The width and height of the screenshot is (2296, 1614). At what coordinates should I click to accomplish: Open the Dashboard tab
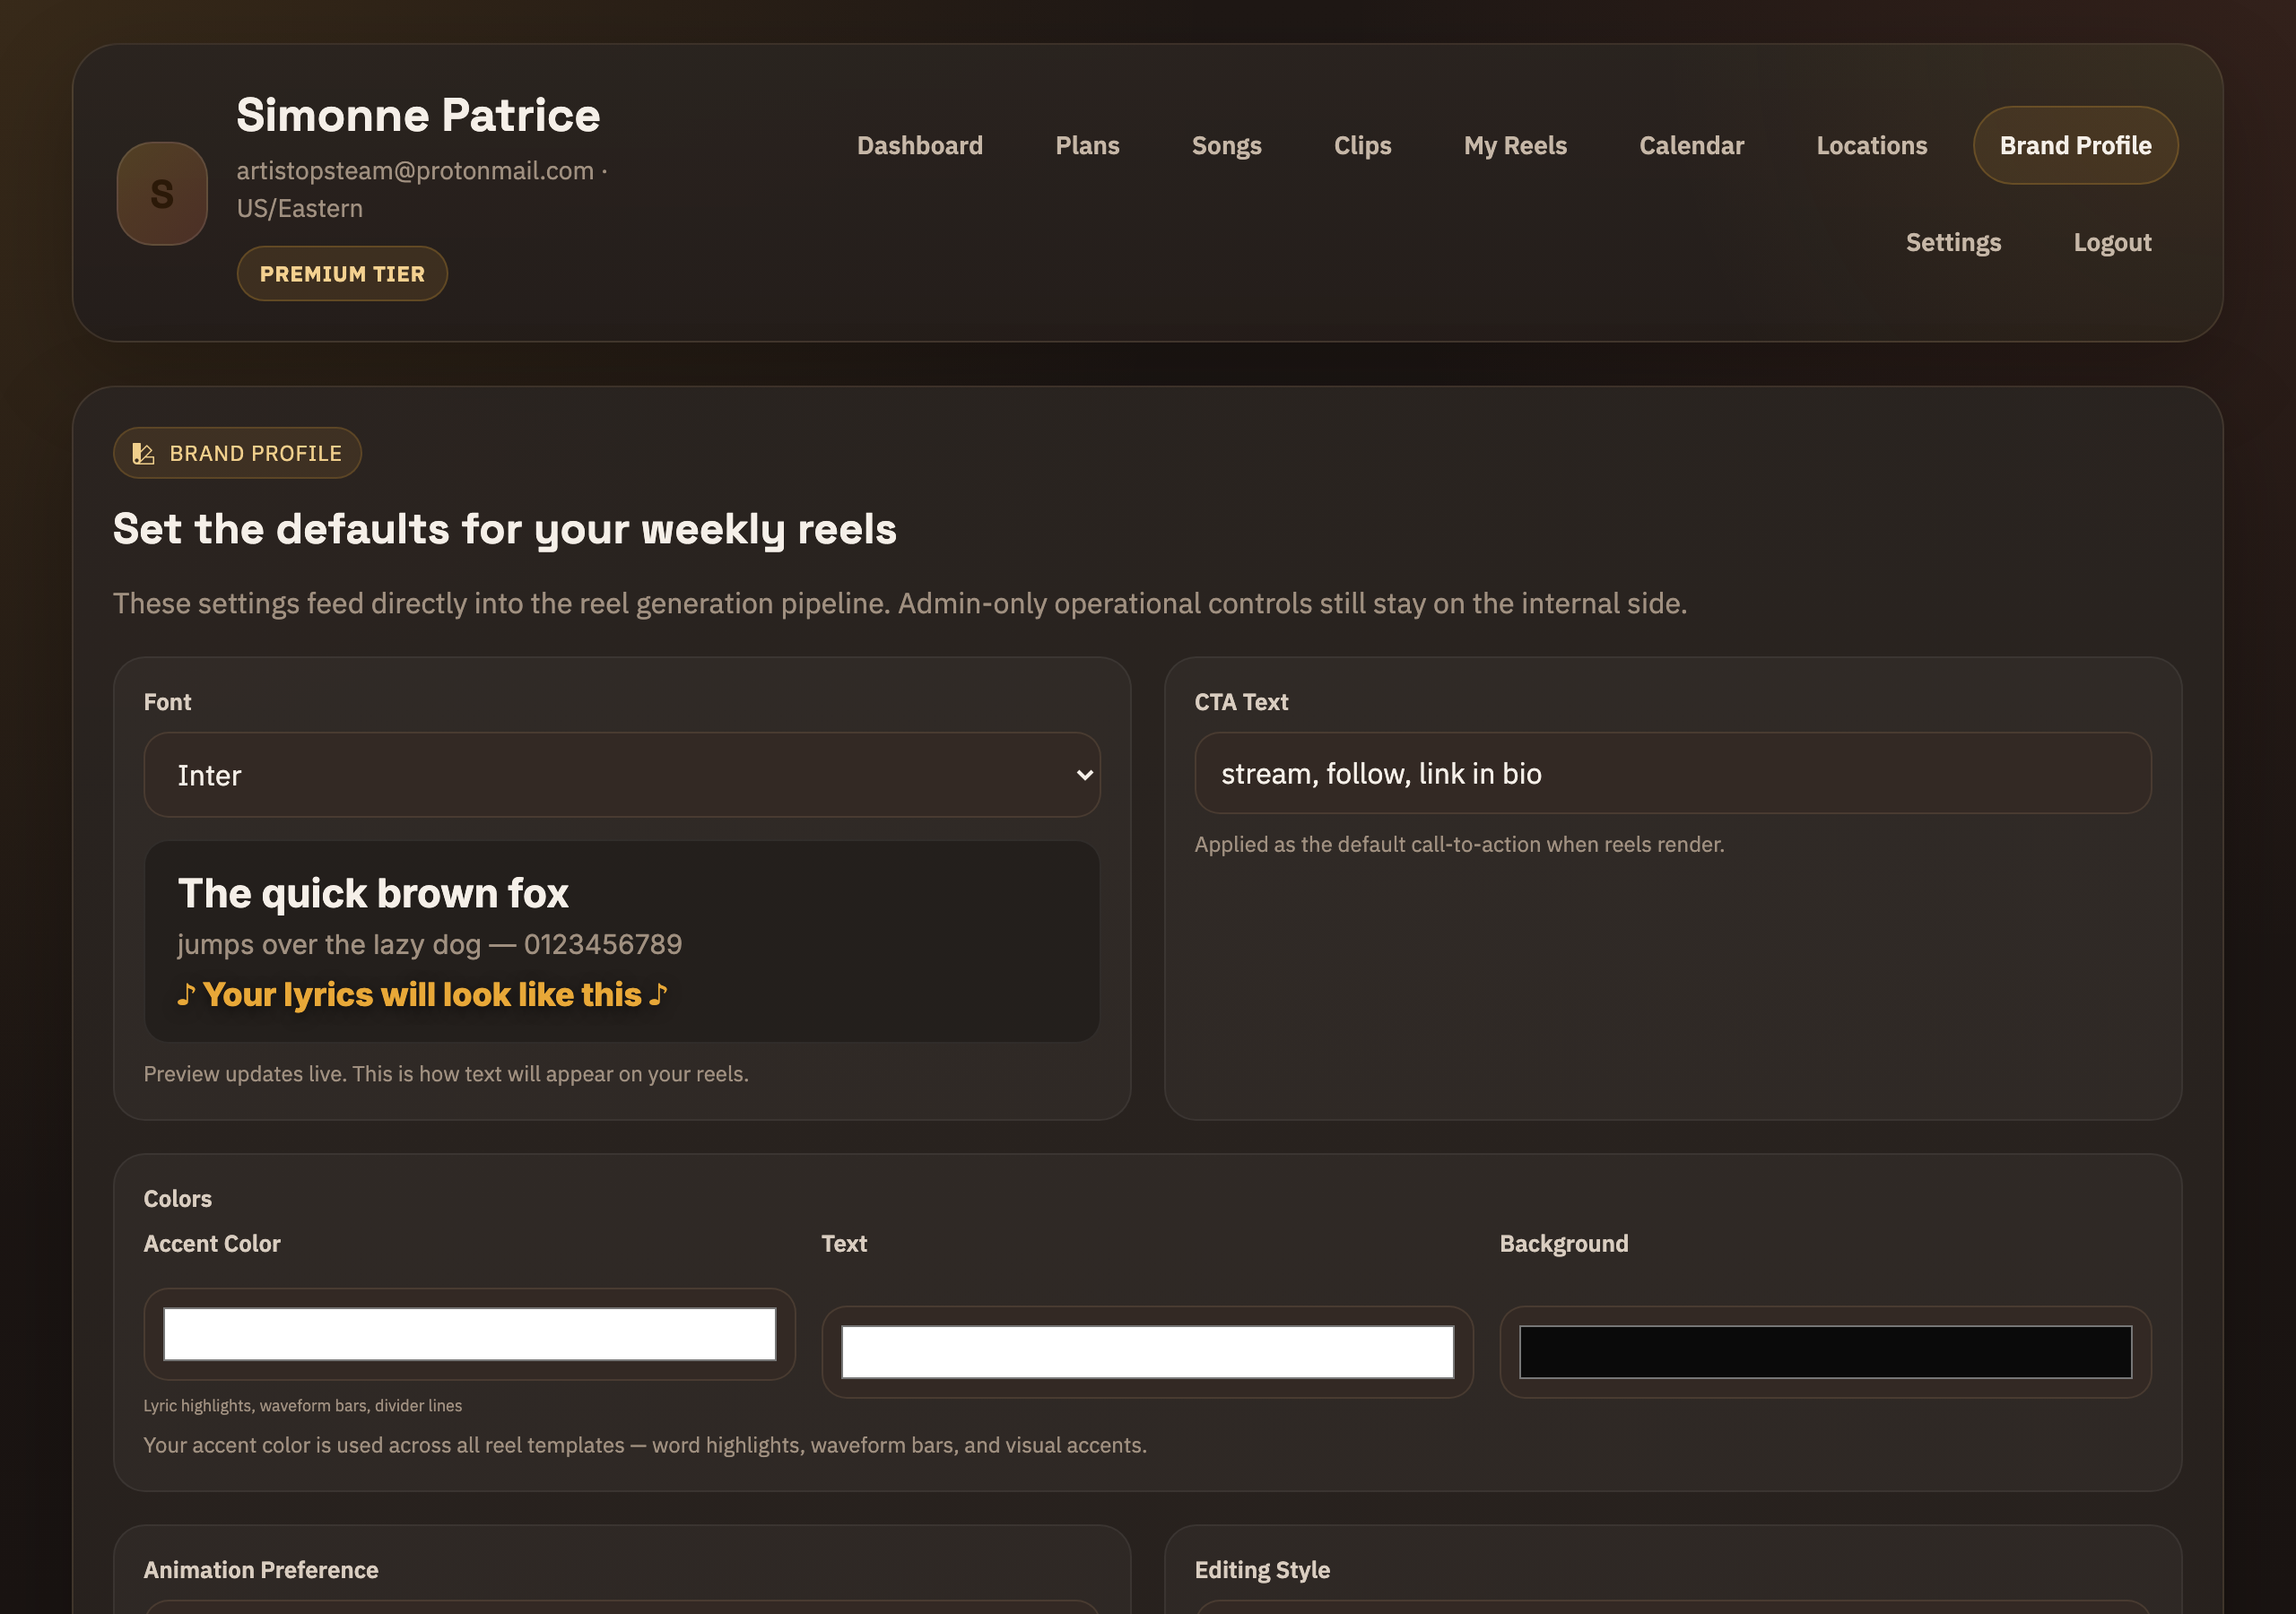tap(919, 146)
